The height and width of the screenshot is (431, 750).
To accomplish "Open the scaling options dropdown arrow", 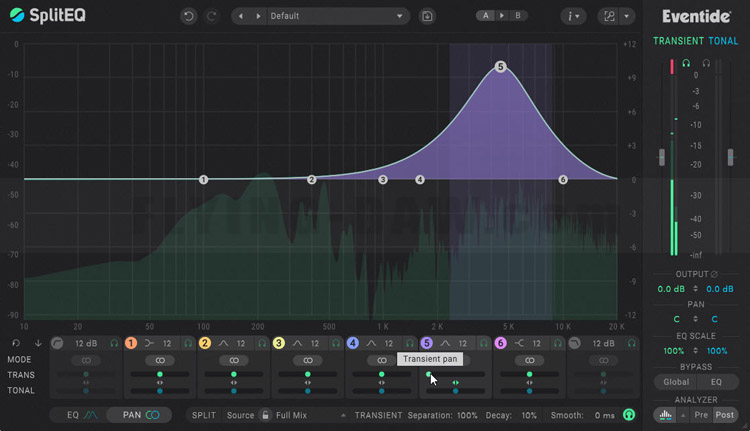I will click(x=627, y=16).
